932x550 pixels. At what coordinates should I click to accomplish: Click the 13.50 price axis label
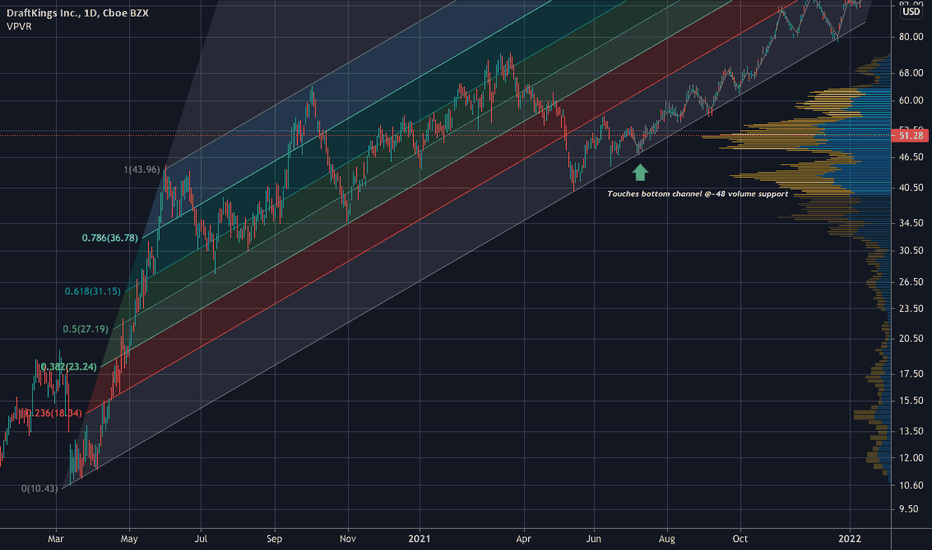pyautogui.click(x=911, y=431)
